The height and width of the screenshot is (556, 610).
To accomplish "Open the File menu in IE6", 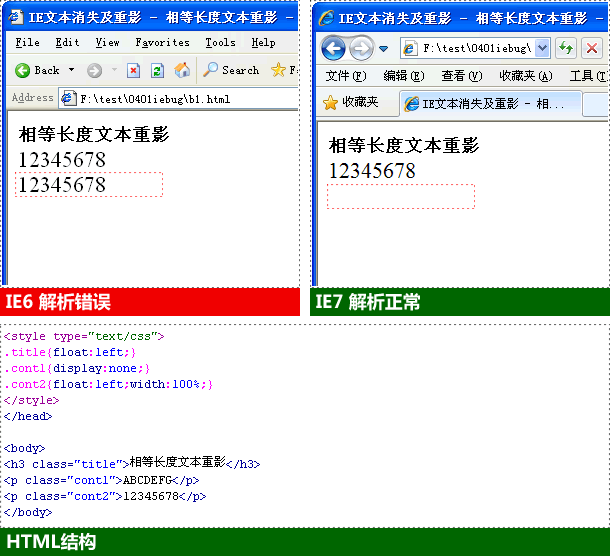I will click(27, 43).
